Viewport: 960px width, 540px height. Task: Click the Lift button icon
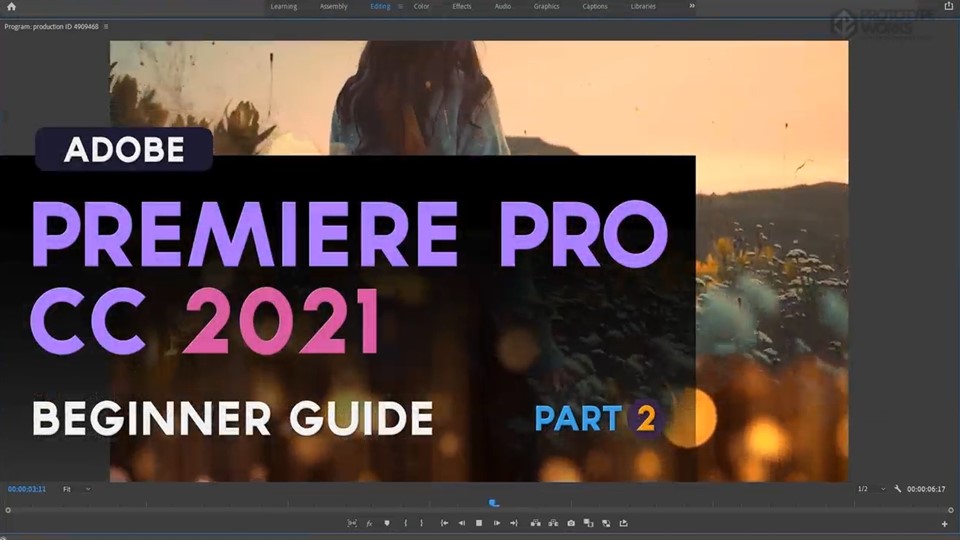535,523
